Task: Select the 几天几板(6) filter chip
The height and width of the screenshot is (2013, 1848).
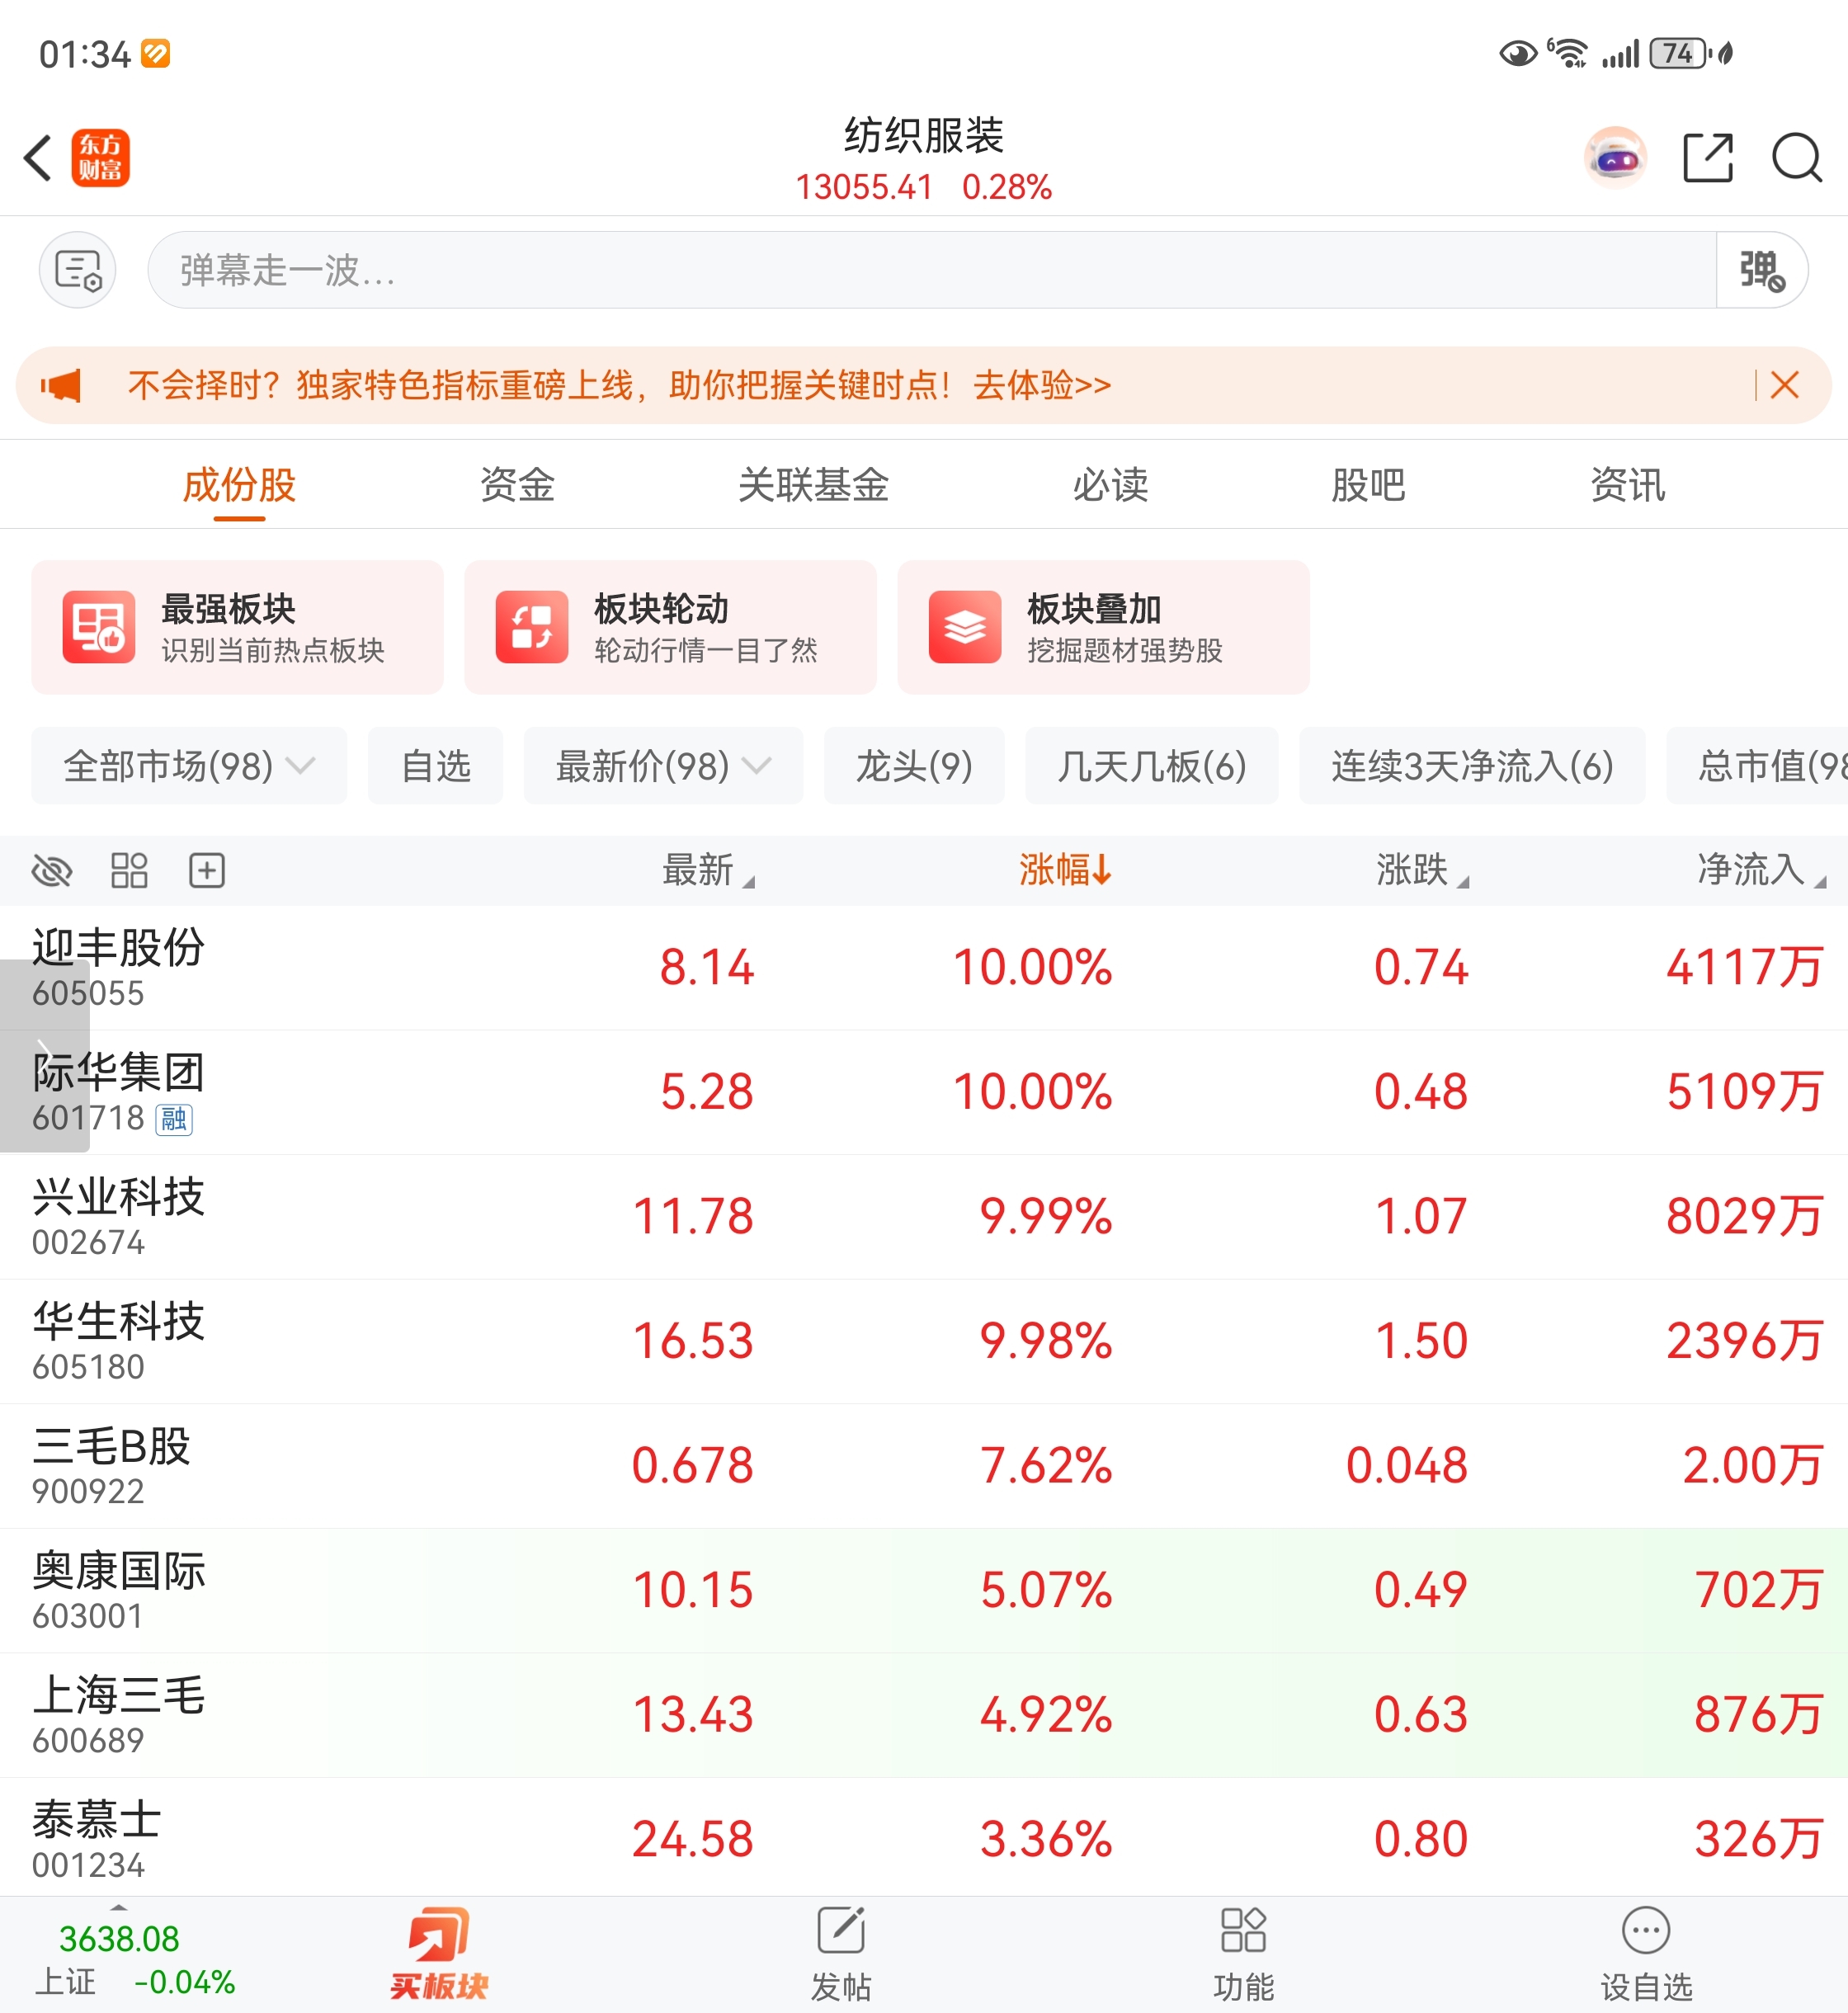Action: [x=1151, y=766]
